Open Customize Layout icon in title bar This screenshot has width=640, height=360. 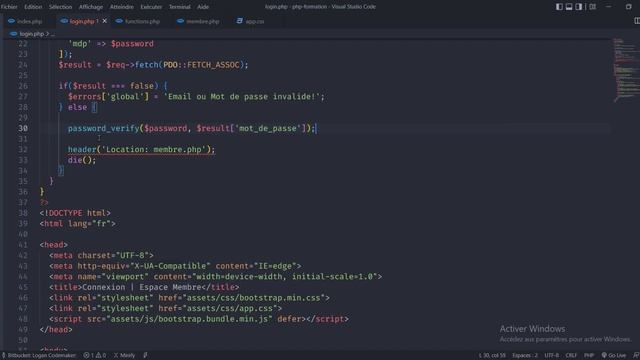pos(592,7)
